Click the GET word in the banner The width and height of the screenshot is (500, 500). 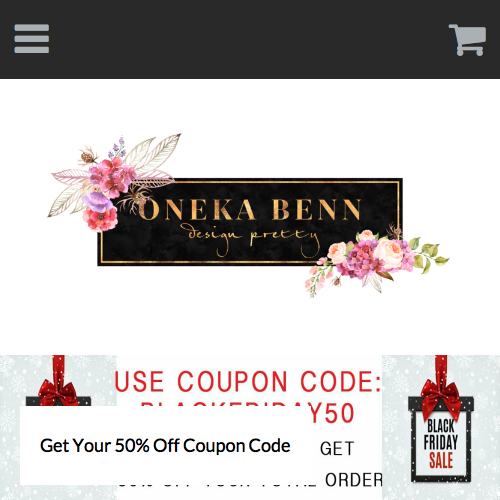pos(337,449)
